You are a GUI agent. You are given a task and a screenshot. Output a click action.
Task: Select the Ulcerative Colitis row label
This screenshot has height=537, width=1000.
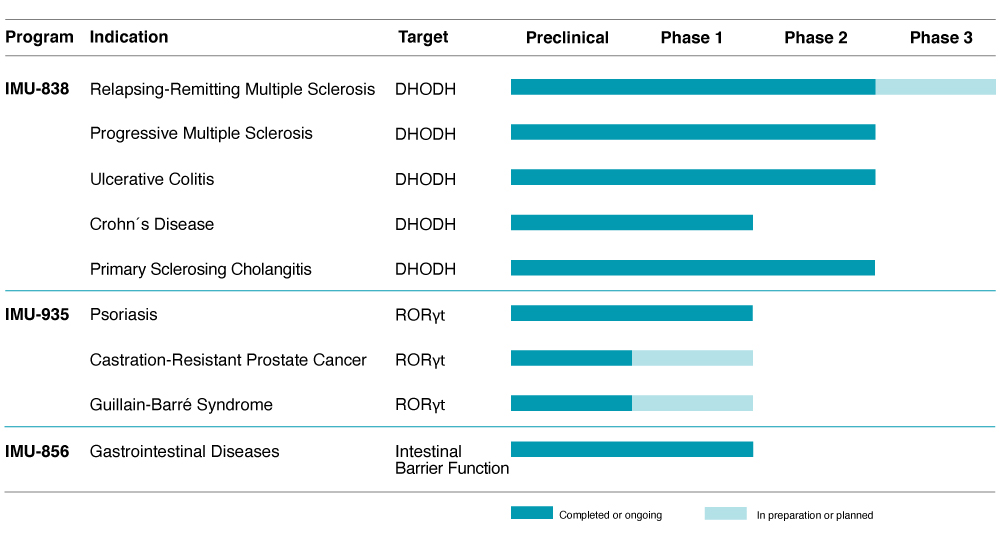click(x=152, y=180)
